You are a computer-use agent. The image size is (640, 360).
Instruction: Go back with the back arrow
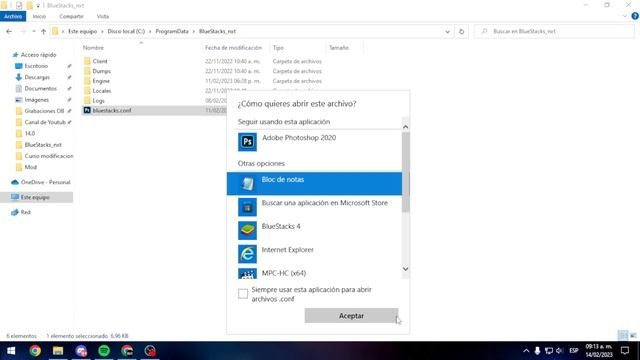(9, 31)
